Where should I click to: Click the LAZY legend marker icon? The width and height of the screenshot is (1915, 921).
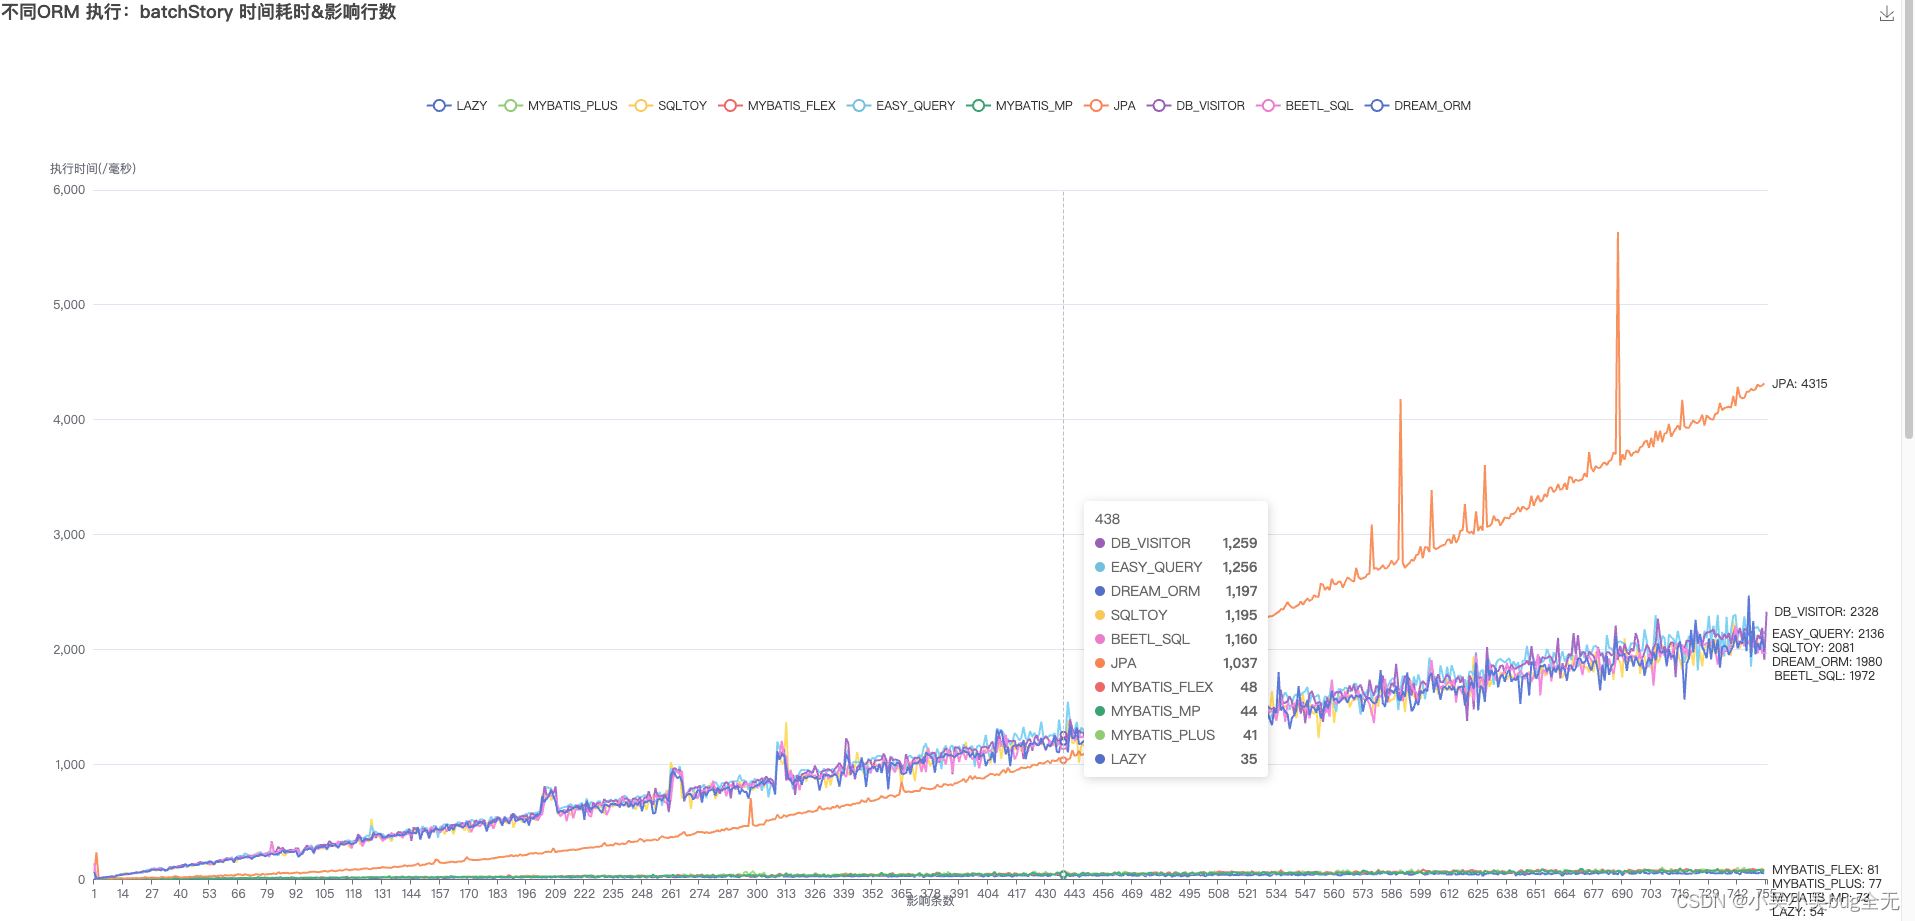point(439,106)
